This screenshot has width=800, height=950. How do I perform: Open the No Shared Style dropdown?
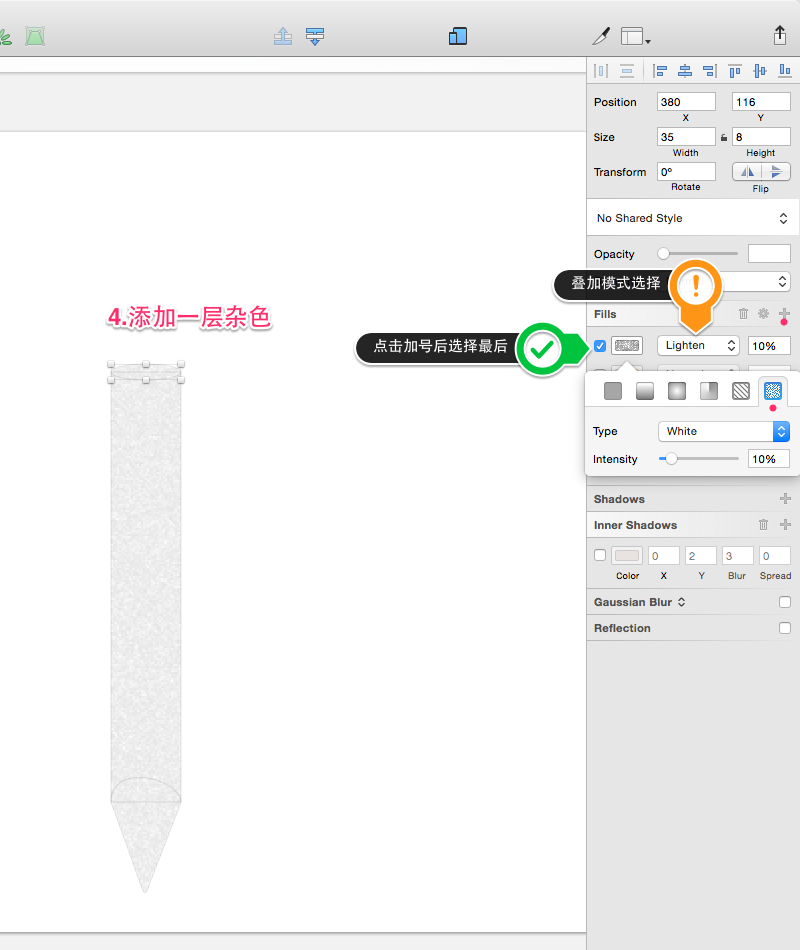click(692, 218)
